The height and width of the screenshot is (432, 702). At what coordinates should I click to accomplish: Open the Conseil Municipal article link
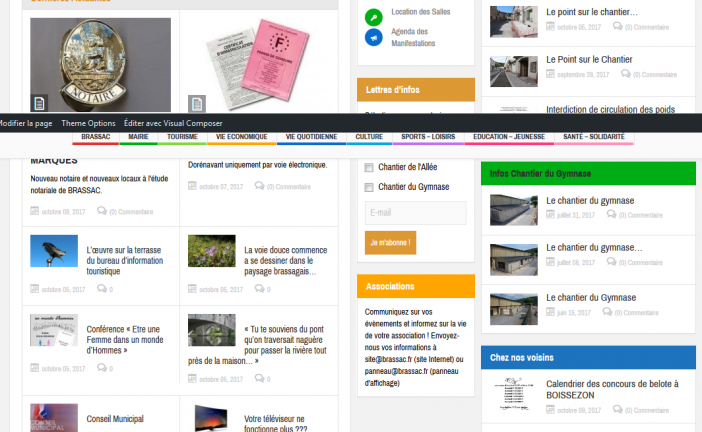[115, 419]
